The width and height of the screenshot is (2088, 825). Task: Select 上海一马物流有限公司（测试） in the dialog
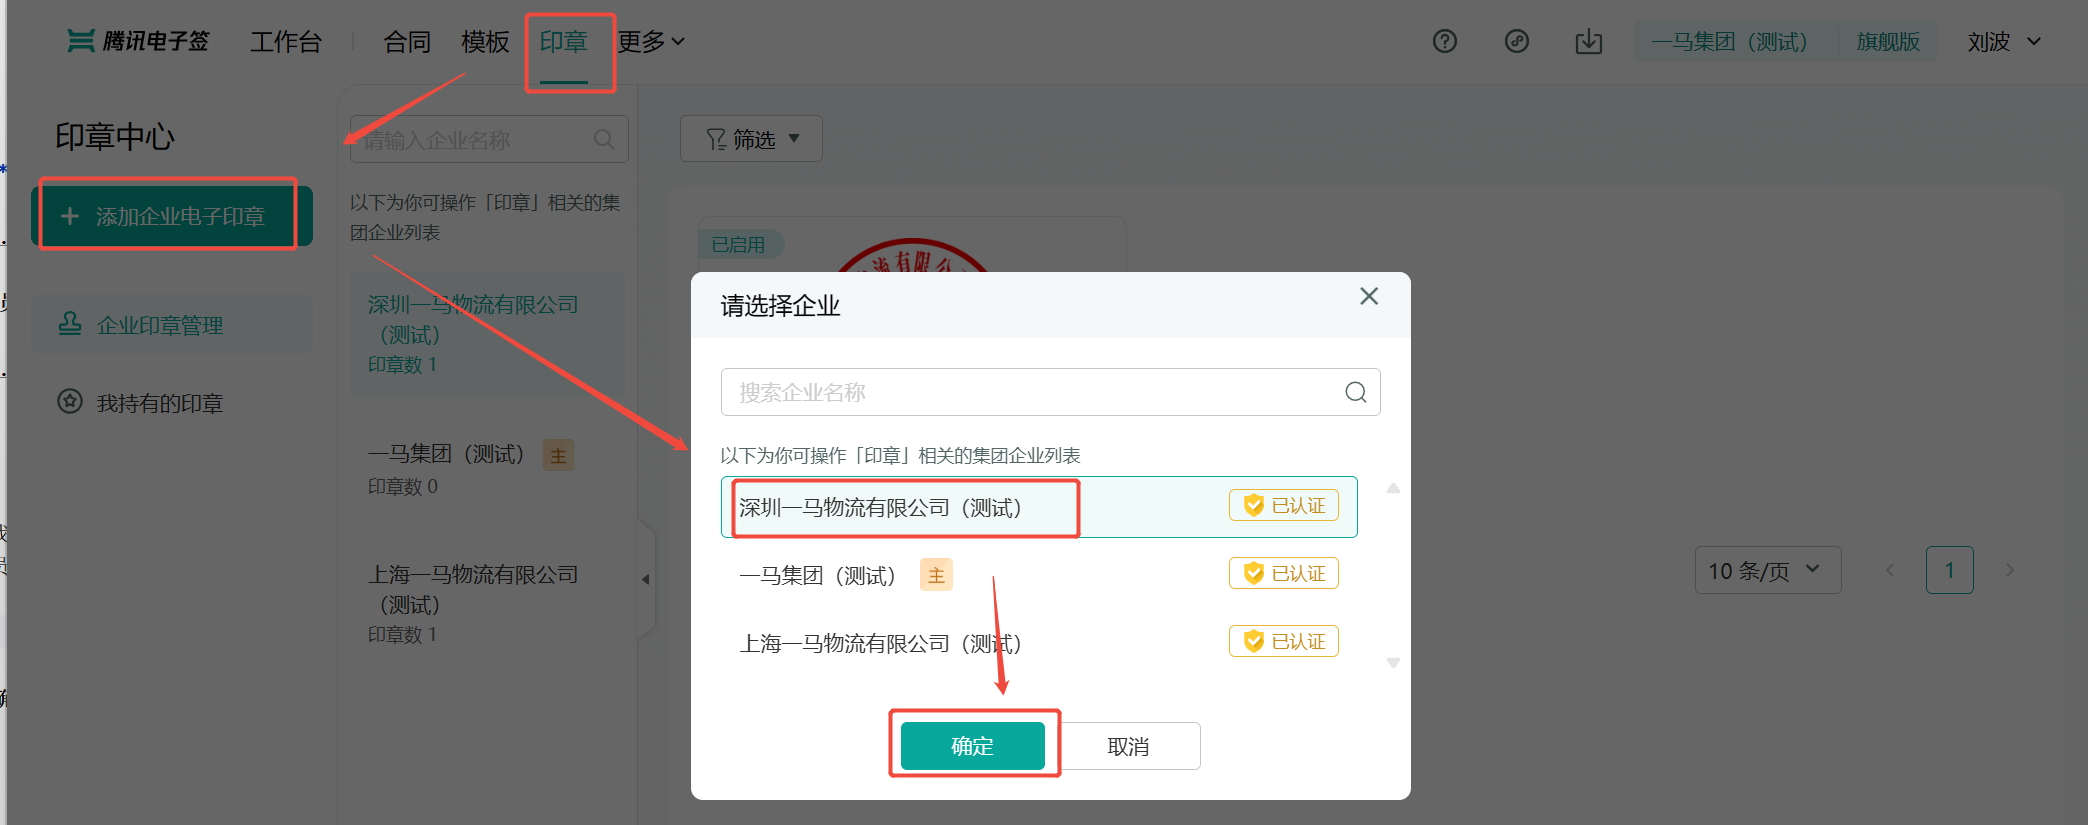tap(879, 643)
